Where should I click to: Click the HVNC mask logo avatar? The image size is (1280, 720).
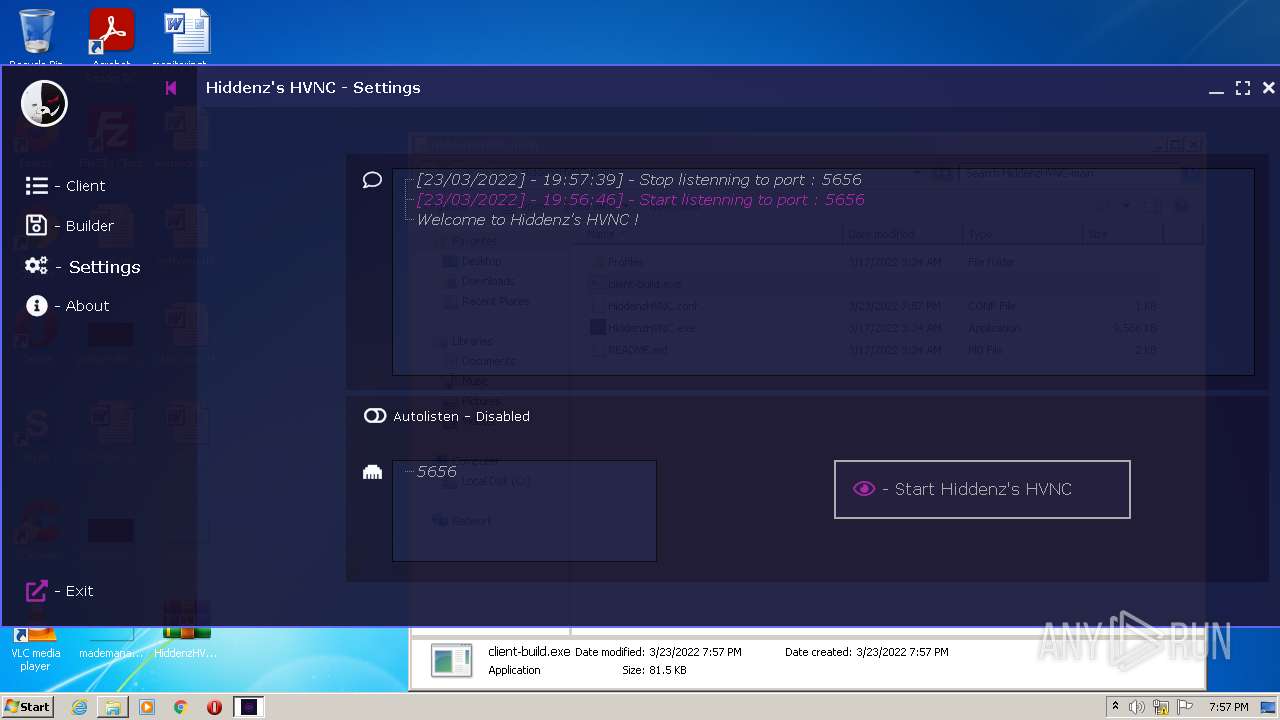coord(44,103)
